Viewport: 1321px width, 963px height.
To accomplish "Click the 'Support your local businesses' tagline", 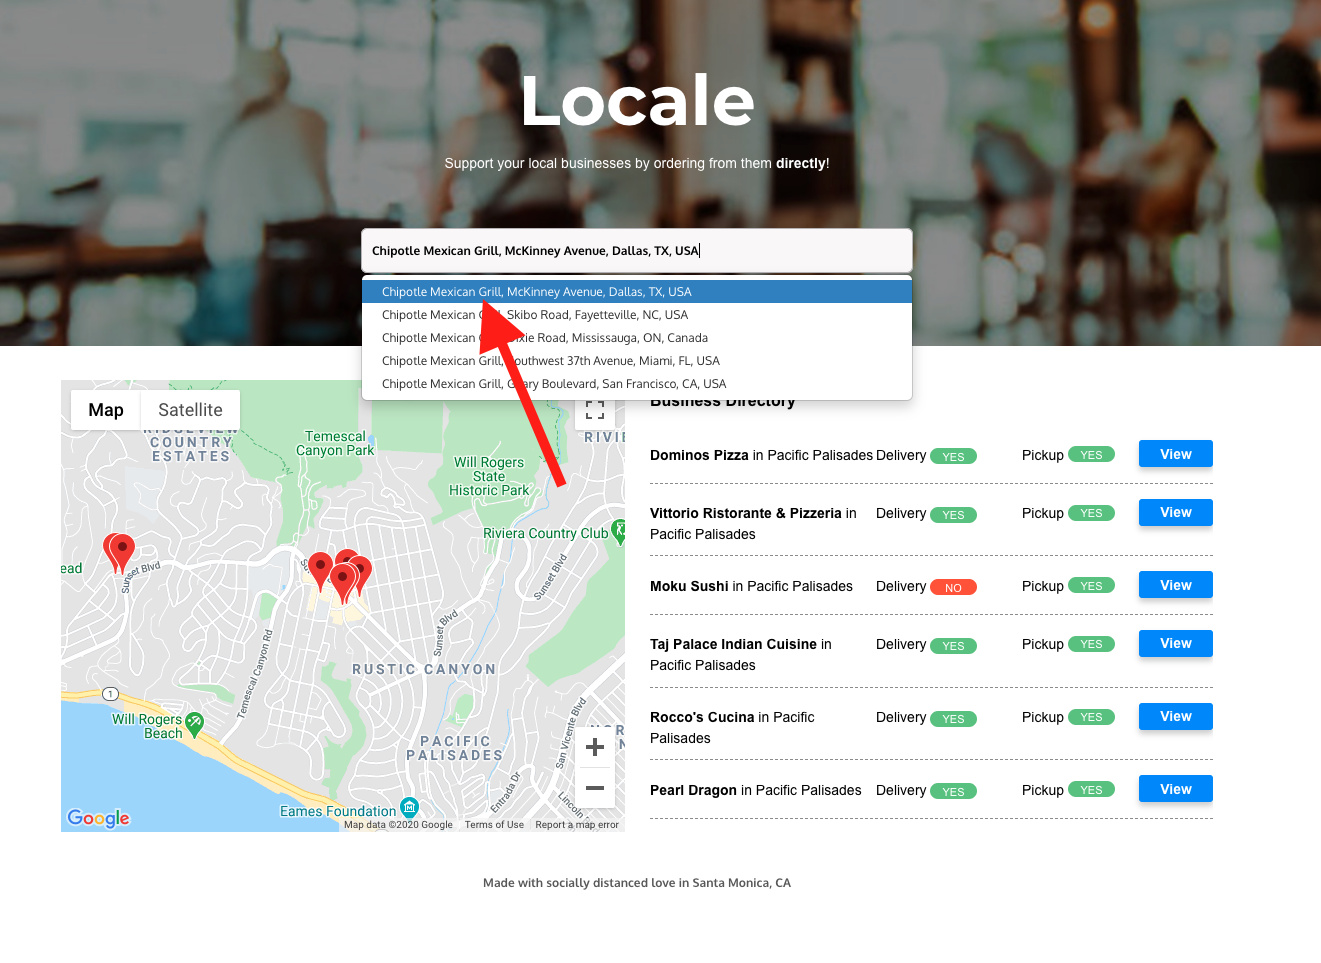I will [637, 163].
